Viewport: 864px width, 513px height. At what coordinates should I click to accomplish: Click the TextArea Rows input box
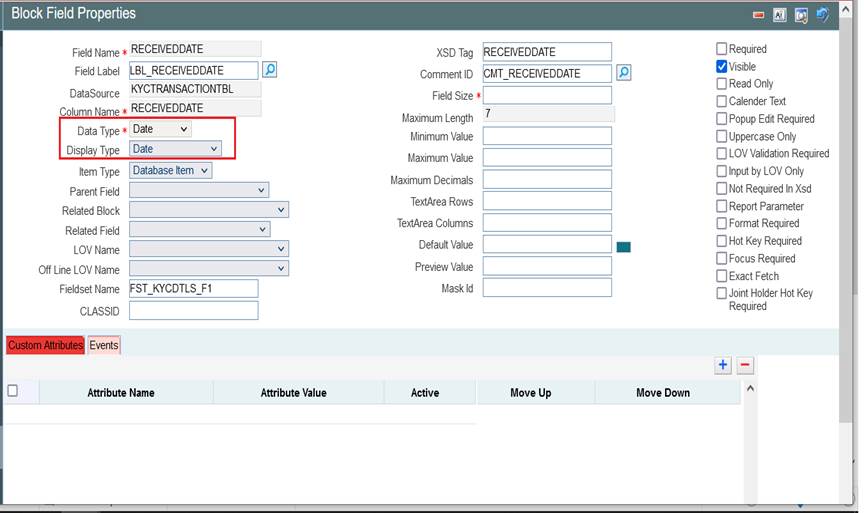tap(547, 201)
